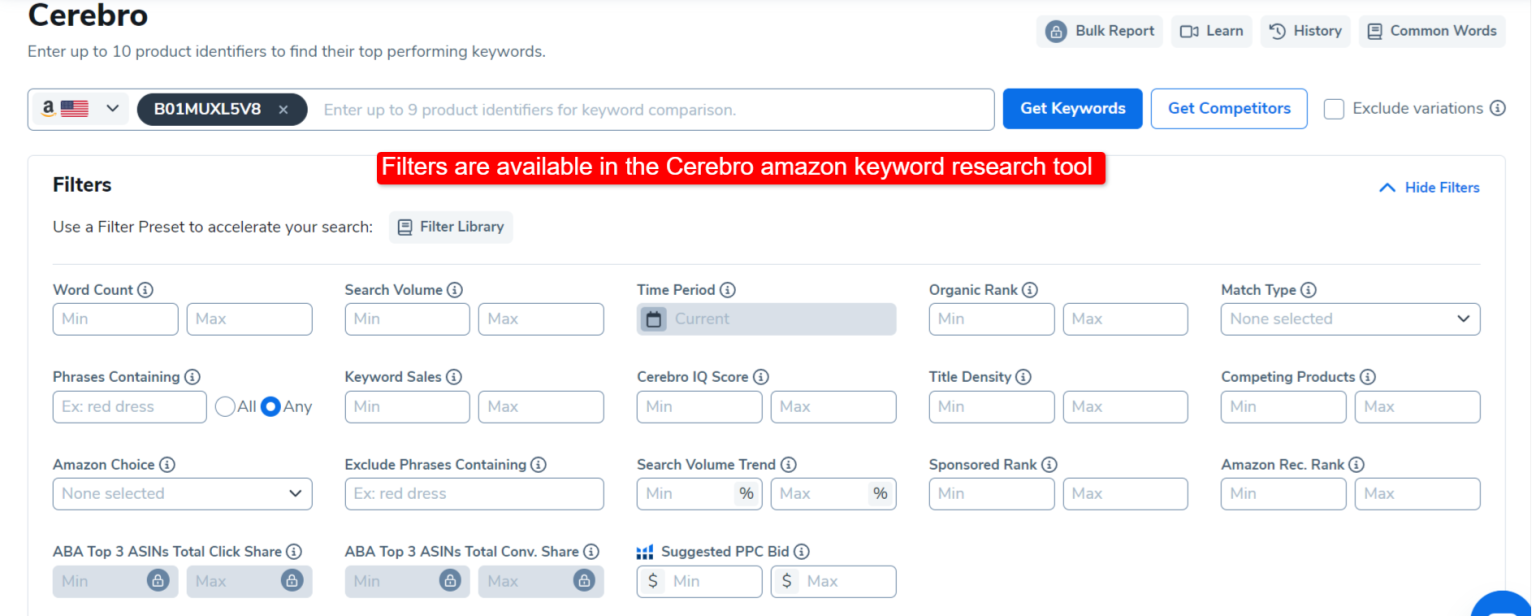
Task: Open the Amazon Choice dropdown
Action: (182, 494)
